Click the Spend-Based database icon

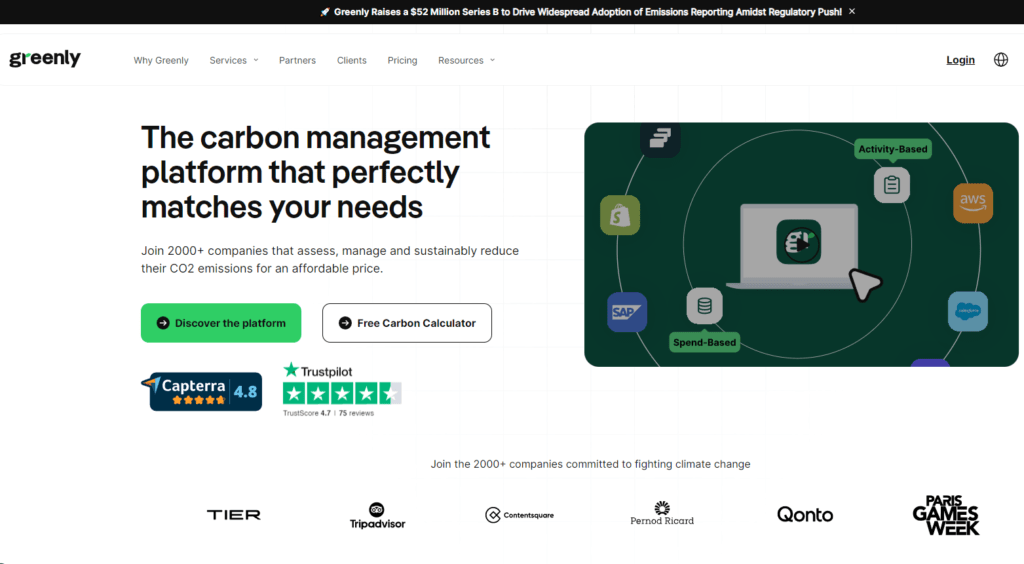[x=704, y=306]
